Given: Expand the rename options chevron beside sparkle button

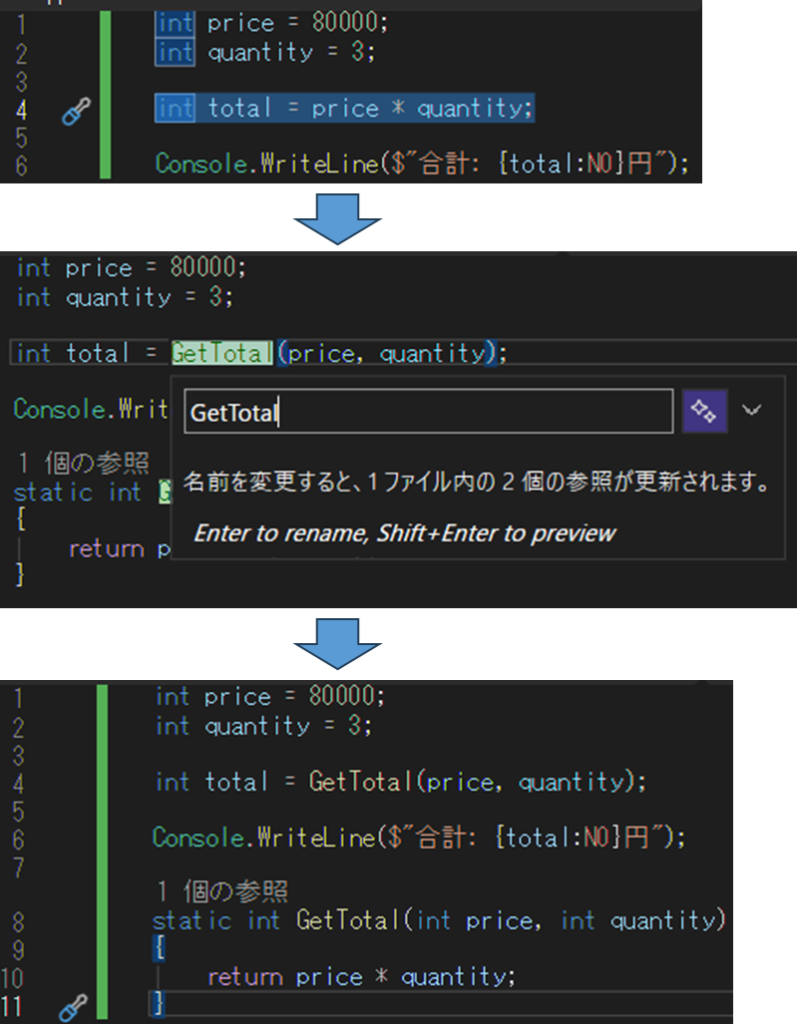Looking at the screenshot, I should (x=752, y=410).
